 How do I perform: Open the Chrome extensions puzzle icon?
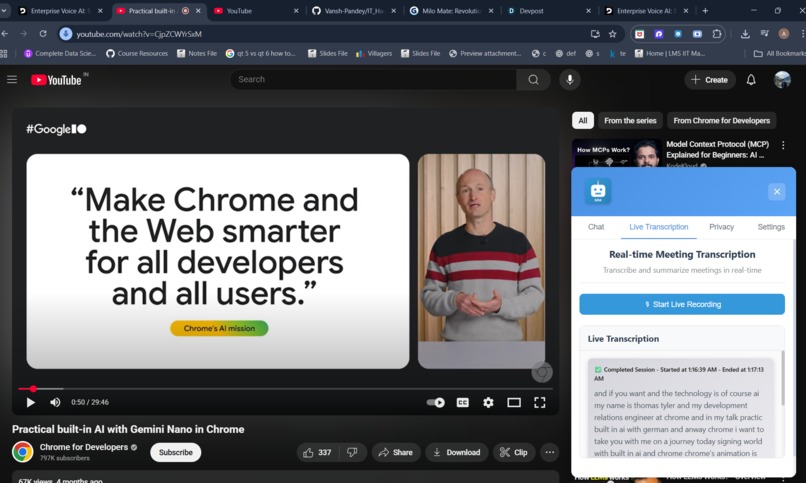(x=717, y=34)
